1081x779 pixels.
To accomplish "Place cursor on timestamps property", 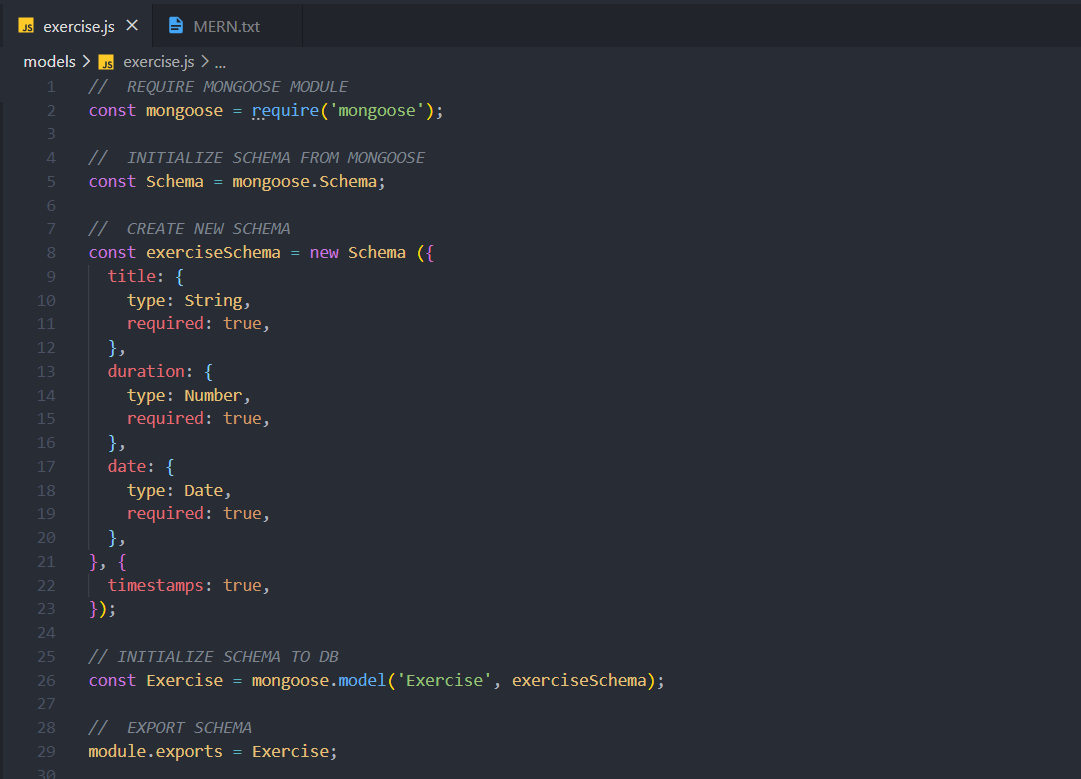I will click(155, 585).
